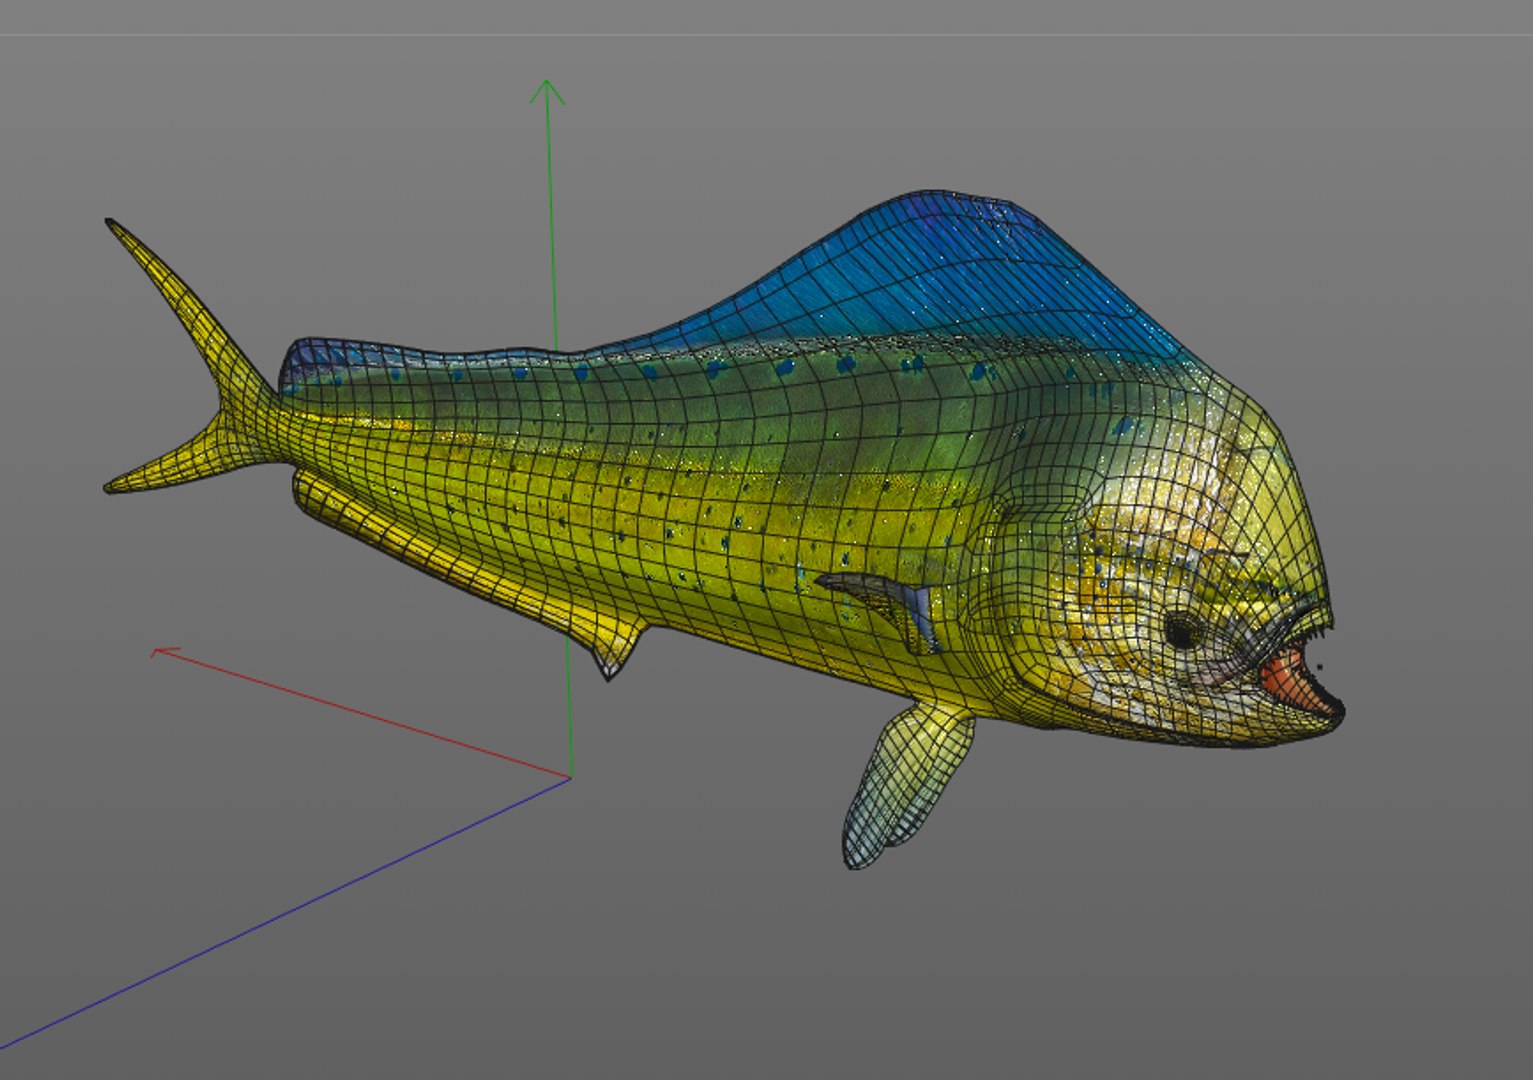Click the red X-axis arrowhead
The image size is (1533, 1080).
(163, 653)
